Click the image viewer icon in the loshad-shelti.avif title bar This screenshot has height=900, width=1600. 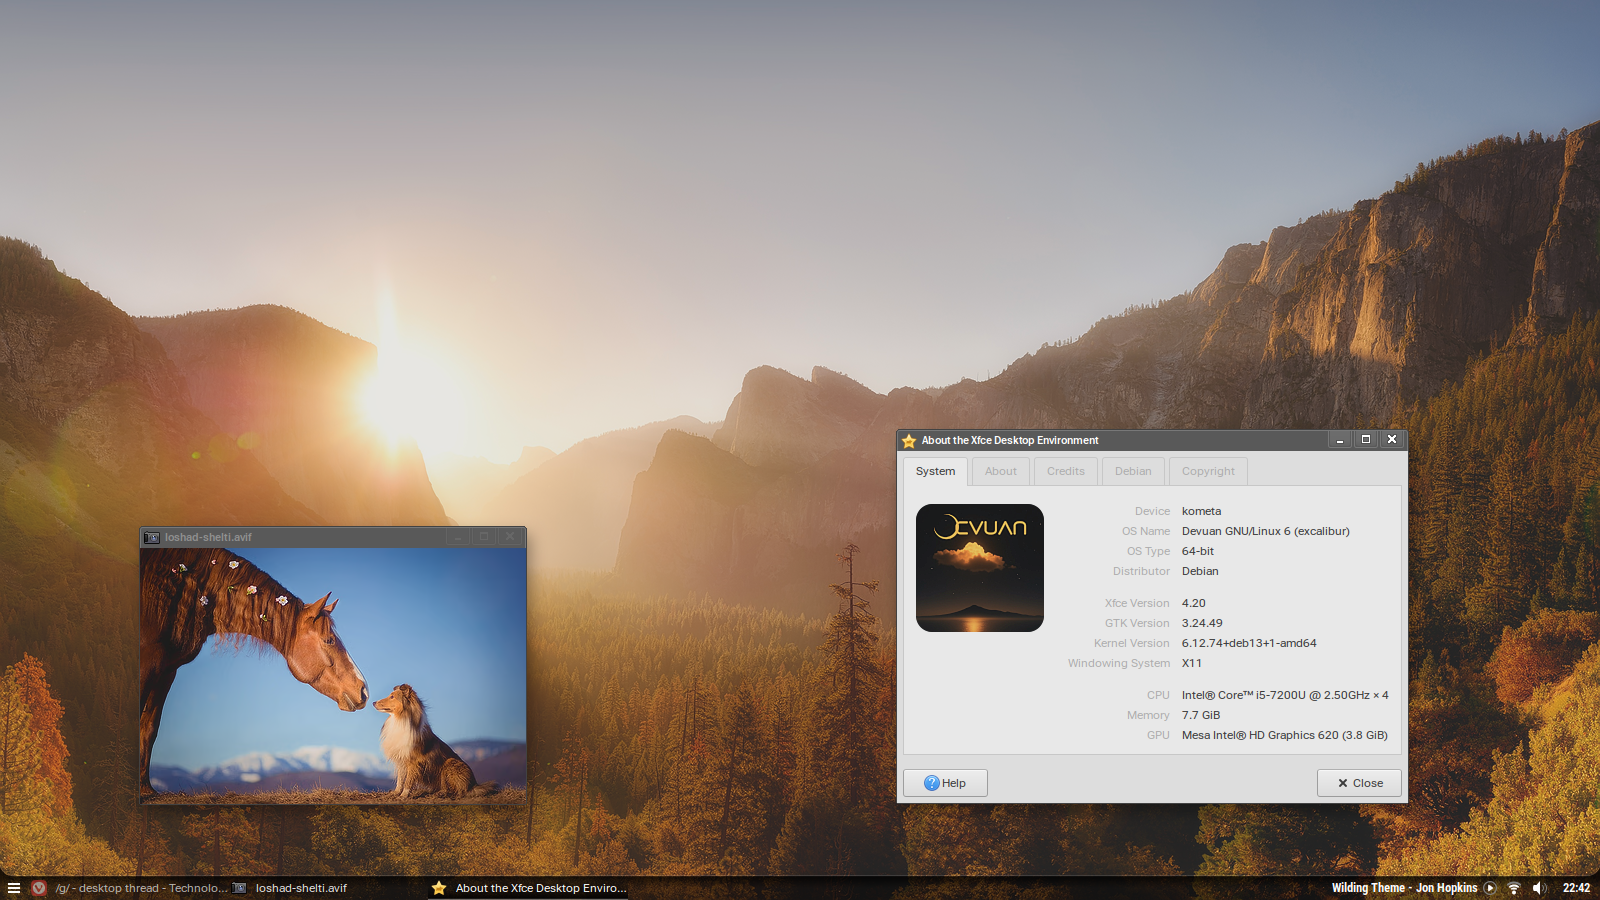(152, 538)
